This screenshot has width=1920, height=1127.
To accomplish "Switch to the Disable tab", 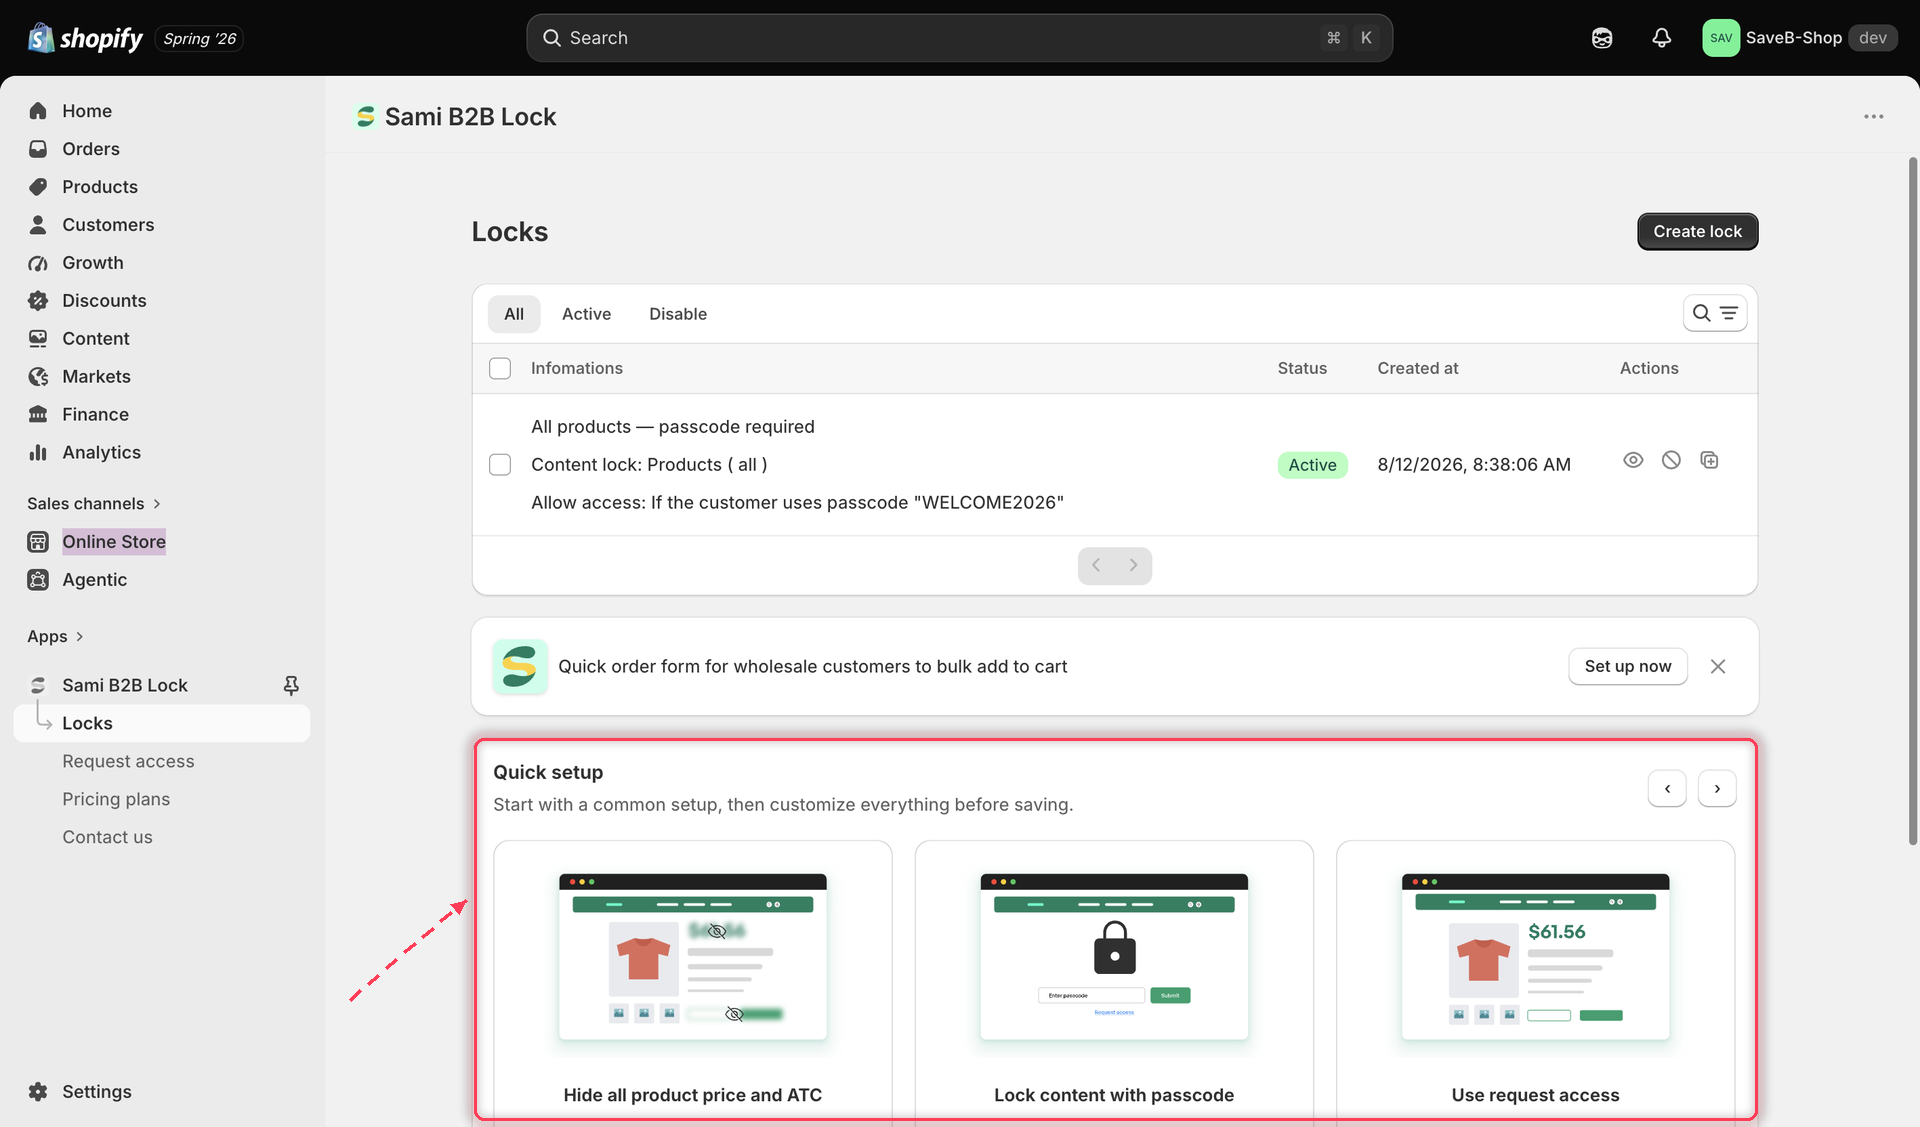I will tap(678, 314).
